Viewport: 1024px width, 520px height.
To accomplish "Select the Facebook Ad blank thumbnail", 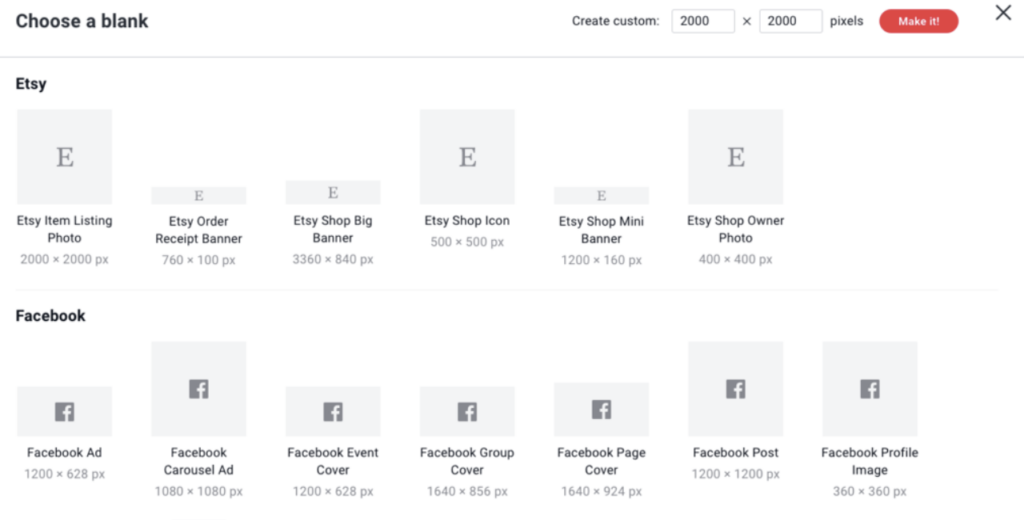I will [64, 412].
